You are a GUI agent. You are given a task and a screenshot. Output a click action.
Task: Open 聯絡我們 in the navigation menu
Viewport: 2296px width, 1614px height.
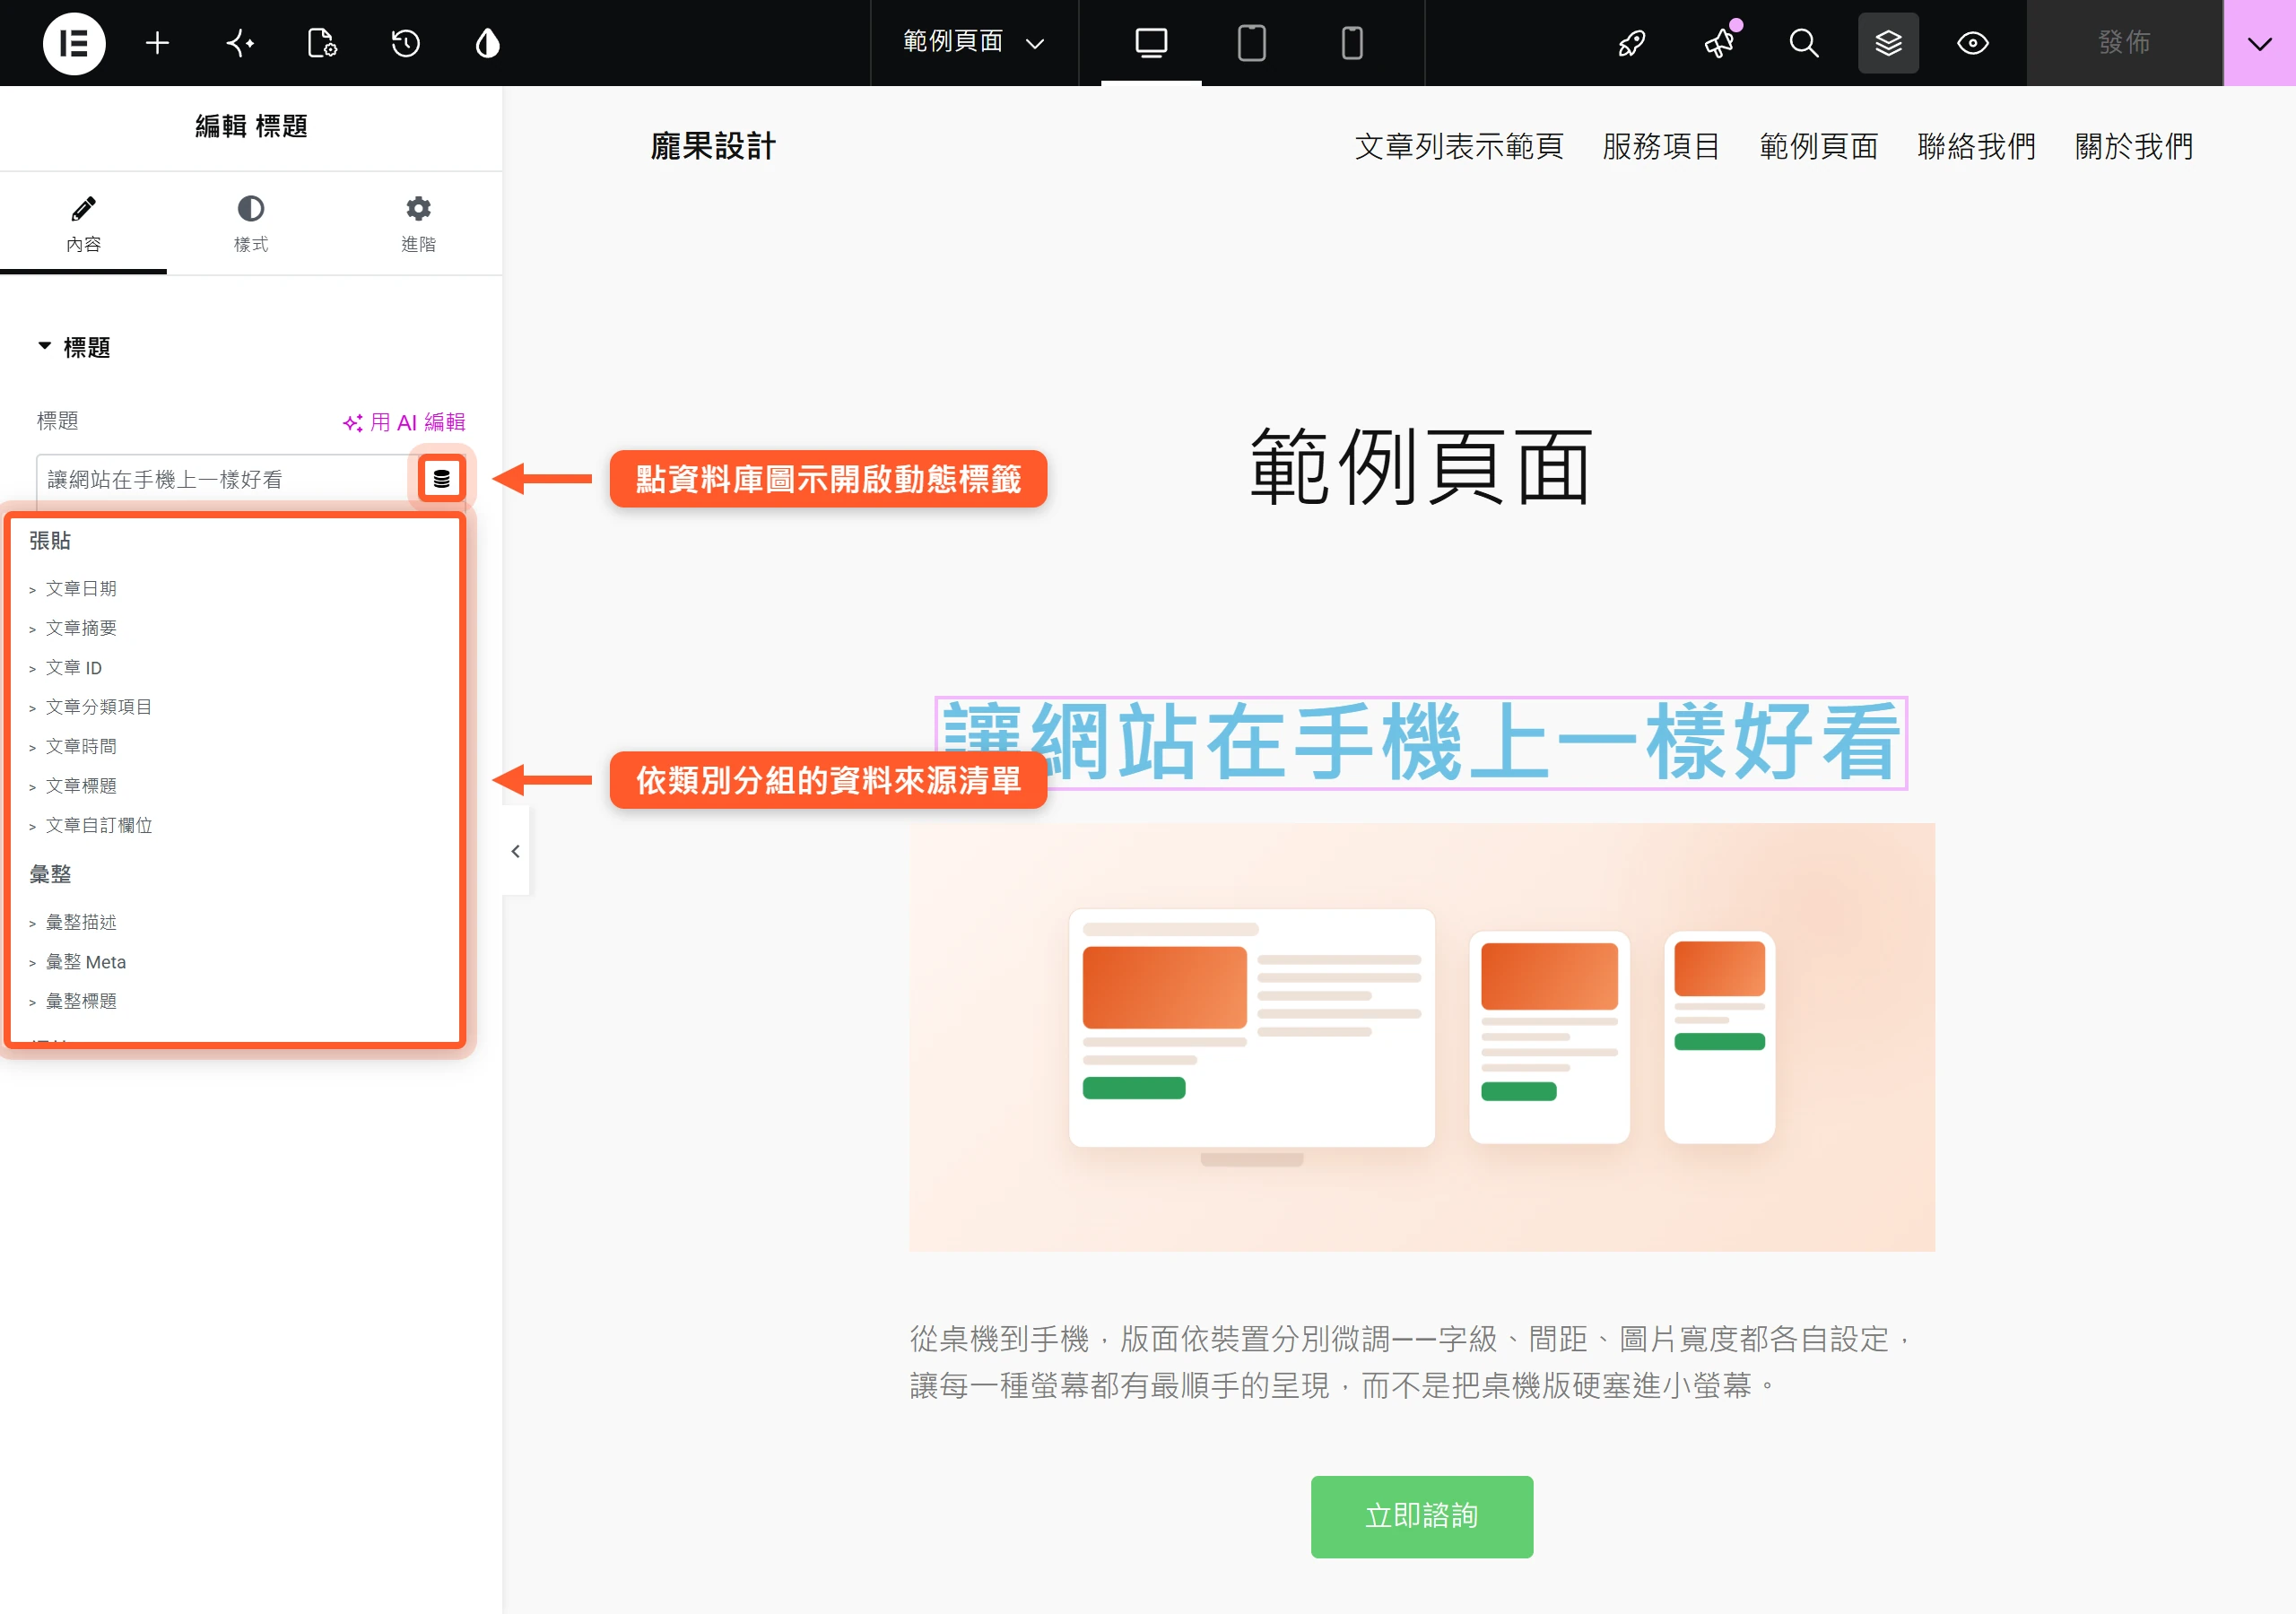pos(1976,146)
